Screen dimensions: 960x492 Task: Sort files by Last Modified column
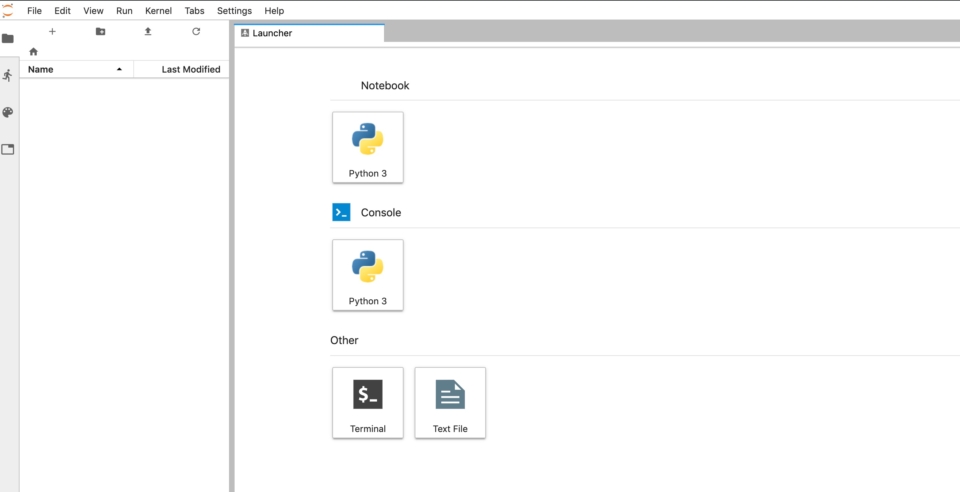[190, 70]
